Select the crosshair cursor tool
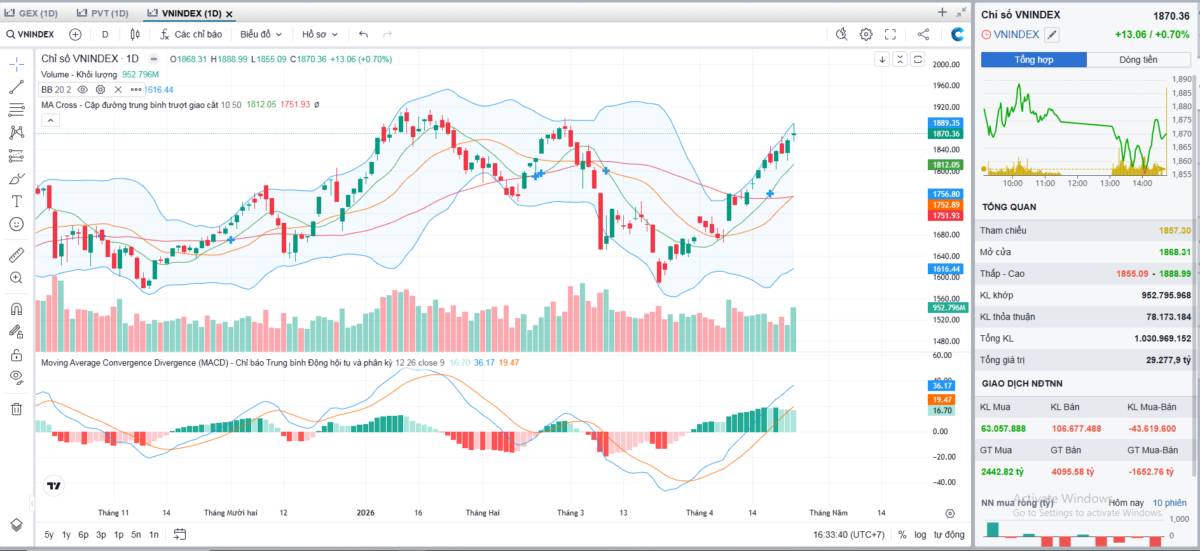The height and width of the screenshot is (551, 1200). point(16,63)
